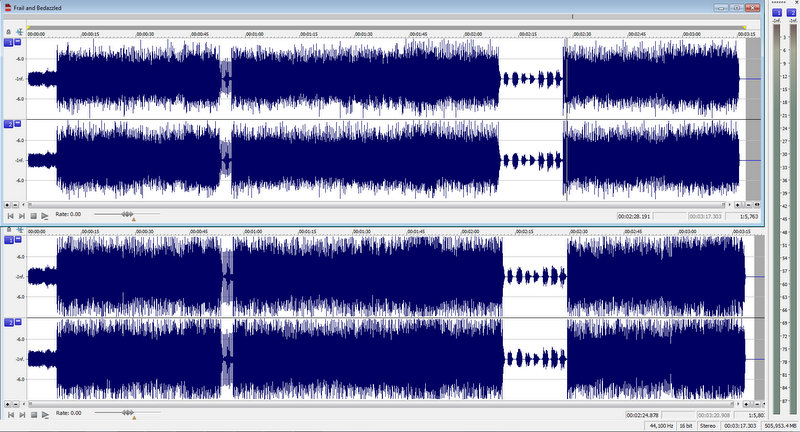Stop playback in the top window
This screenshot has width=800, height=432.
tap(34, 216)
